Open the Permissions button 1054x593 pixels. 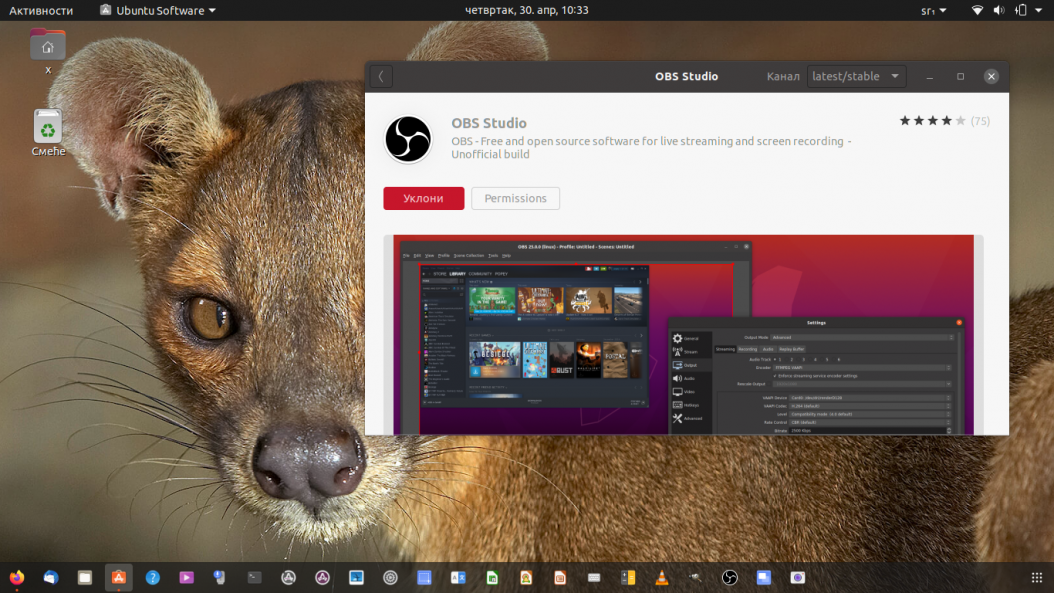tap(516, 198)
